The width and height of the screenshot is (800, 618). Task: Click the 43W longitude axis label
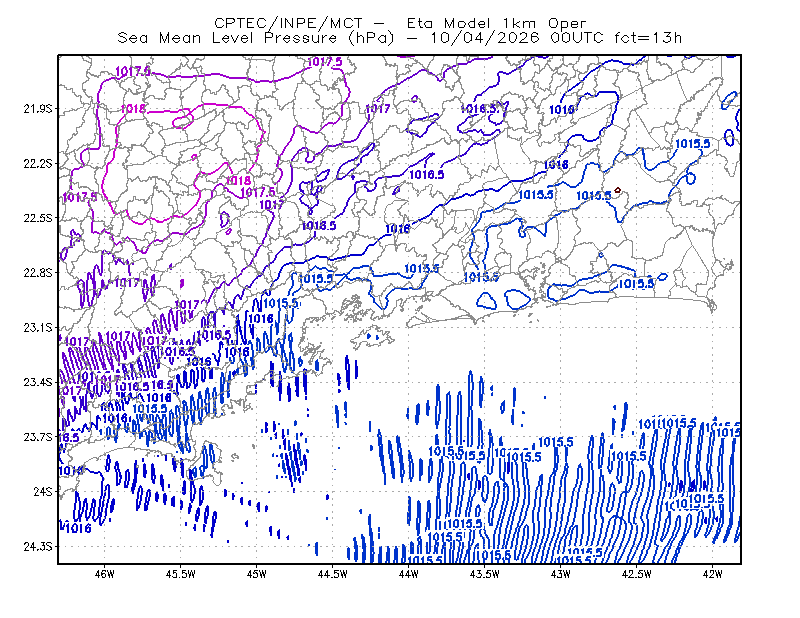click(x=560, y=574)
